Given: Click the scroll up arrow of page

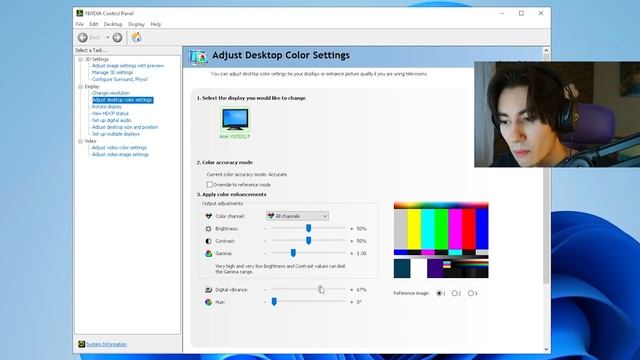Looking at the screenshot, I should point(547,51).
